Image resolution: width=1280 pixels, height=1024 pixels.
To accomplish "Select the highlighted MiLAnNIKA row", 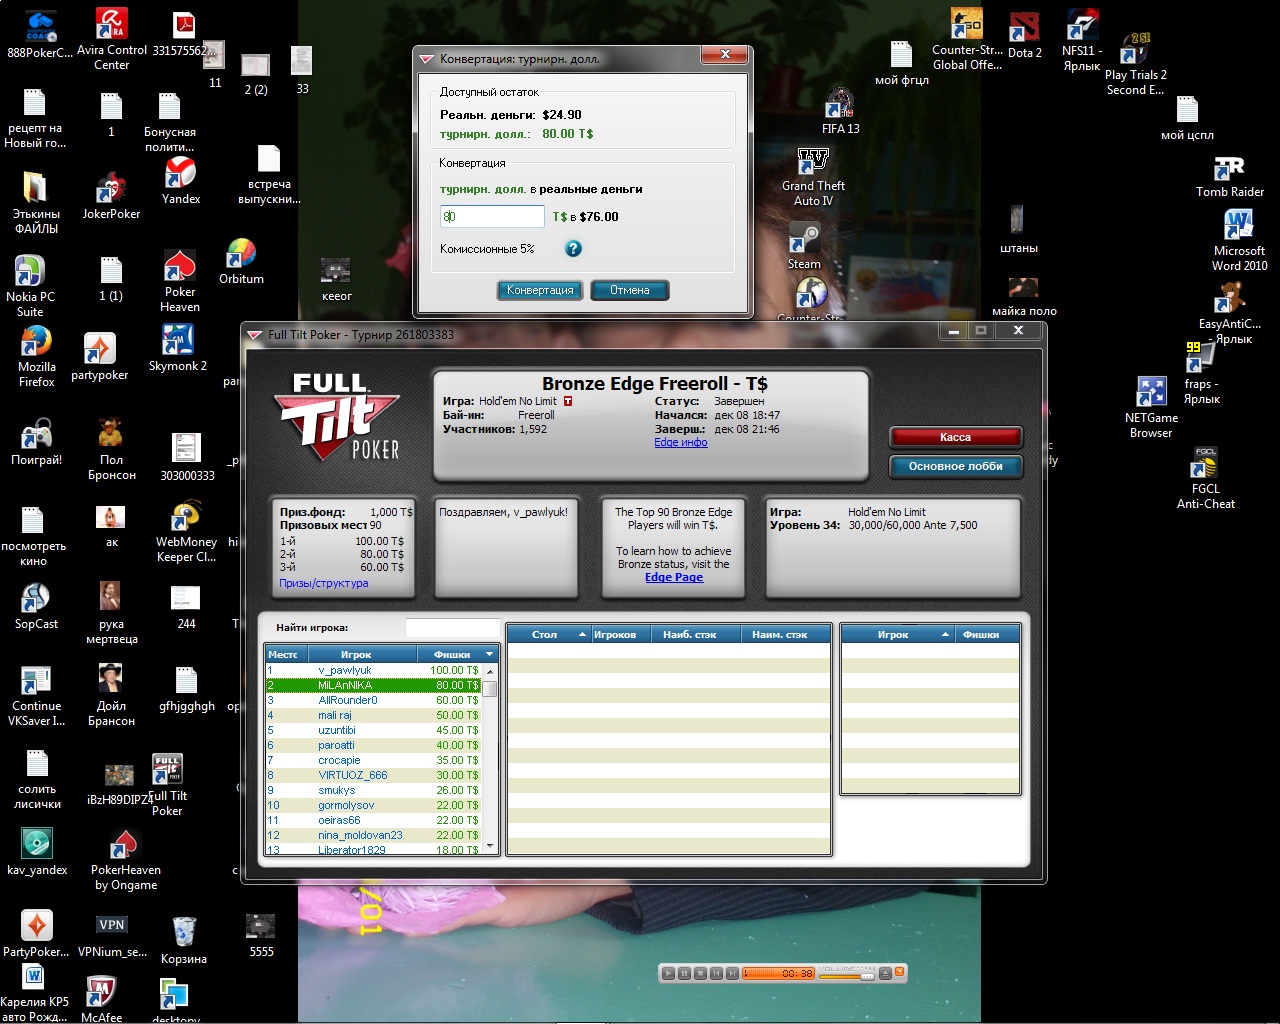I will click(x=373, y=685).
